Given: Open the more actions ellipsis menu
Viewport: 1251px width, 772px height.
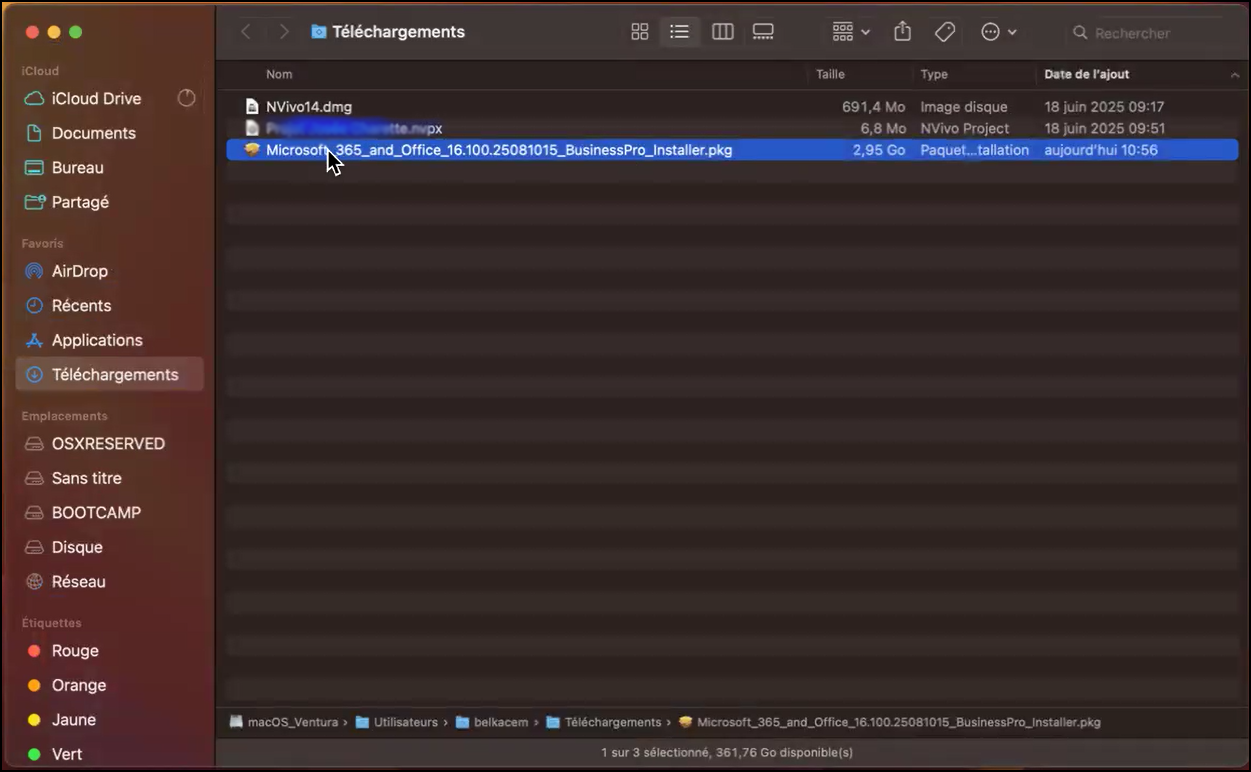Looking at the screenshot, I should click(x=998, y=32).
